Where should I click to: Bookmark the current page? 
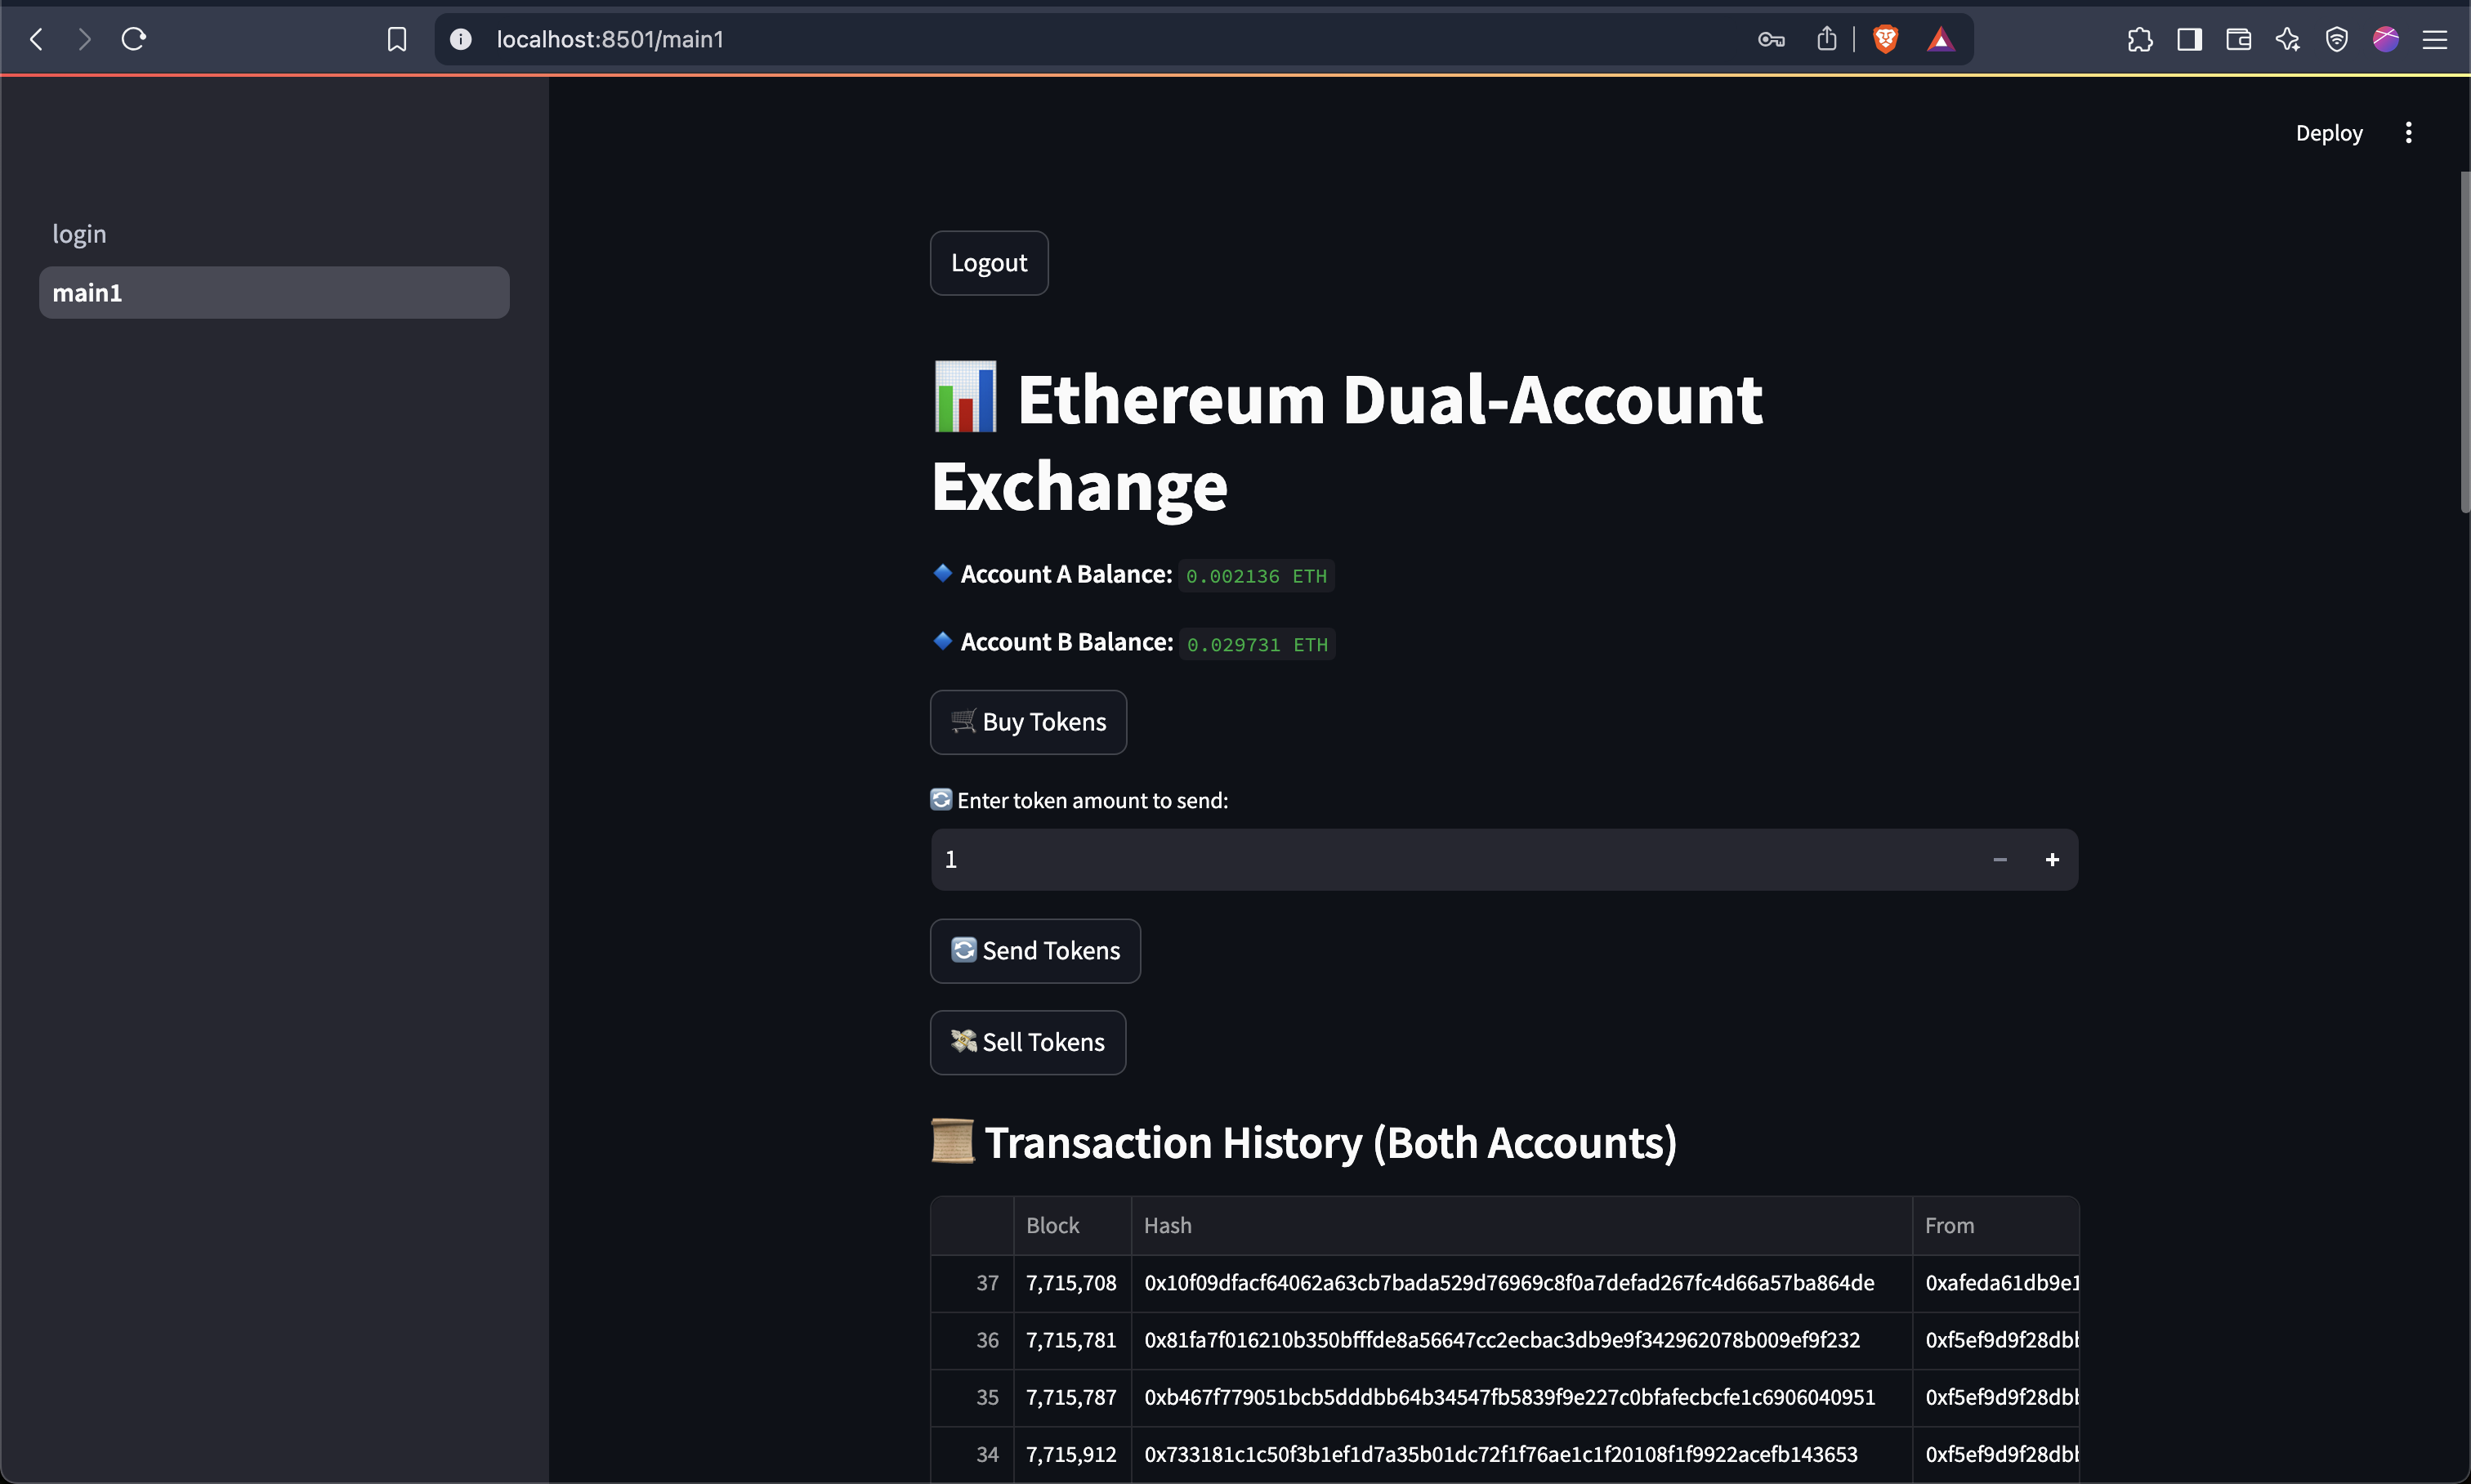coord(397,39)
